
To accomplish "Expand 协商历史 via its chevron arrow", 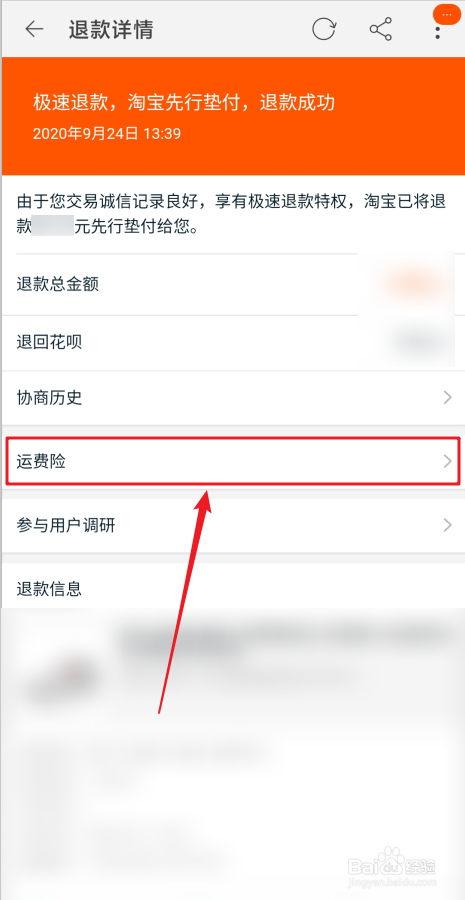I will (x=448, y=398).
